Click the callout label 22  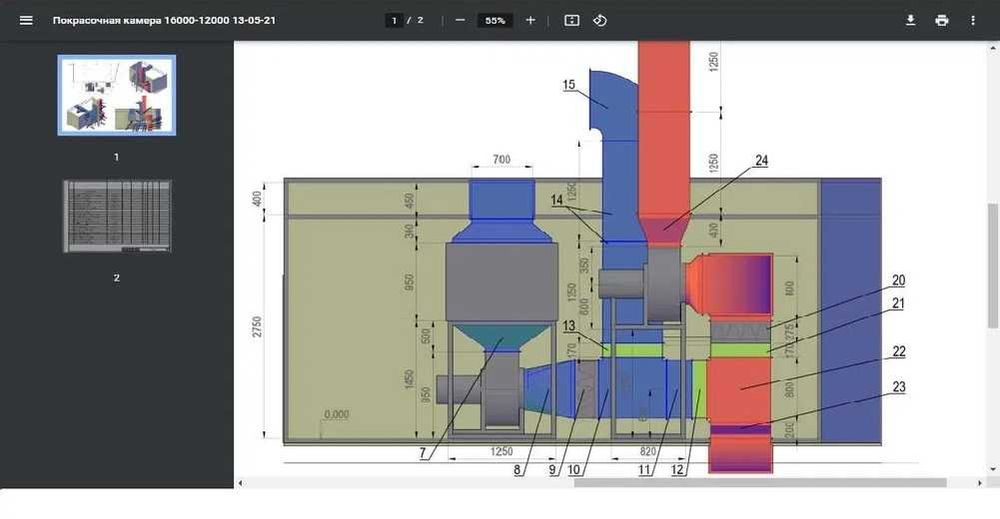(x=899, y=351)
